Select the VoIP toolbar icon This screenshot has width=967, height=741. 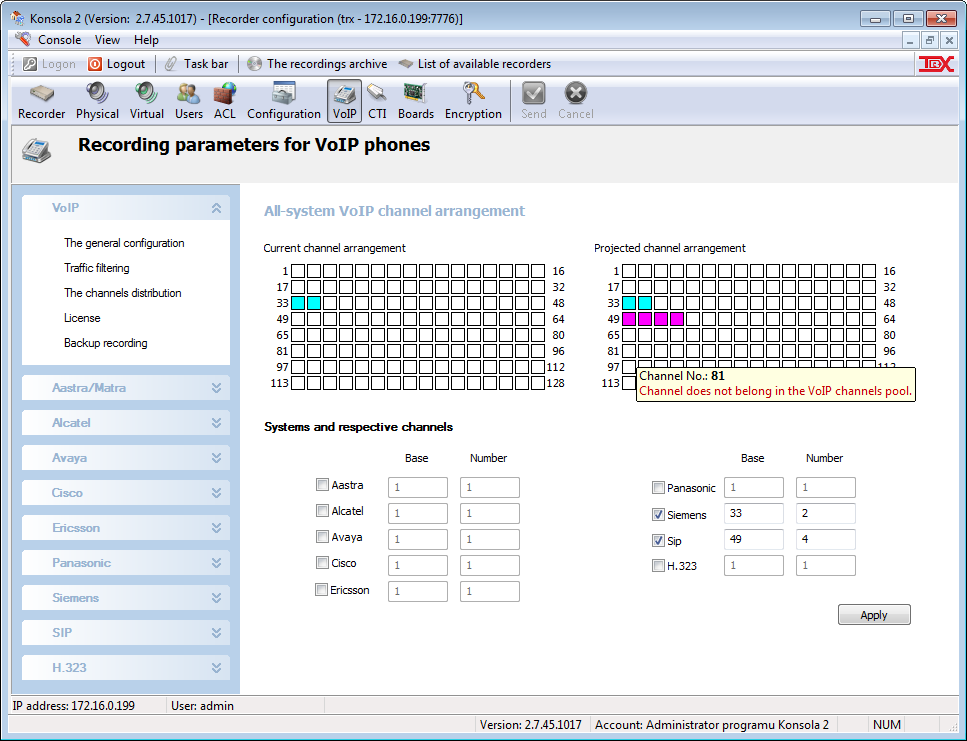click(344, 102)
